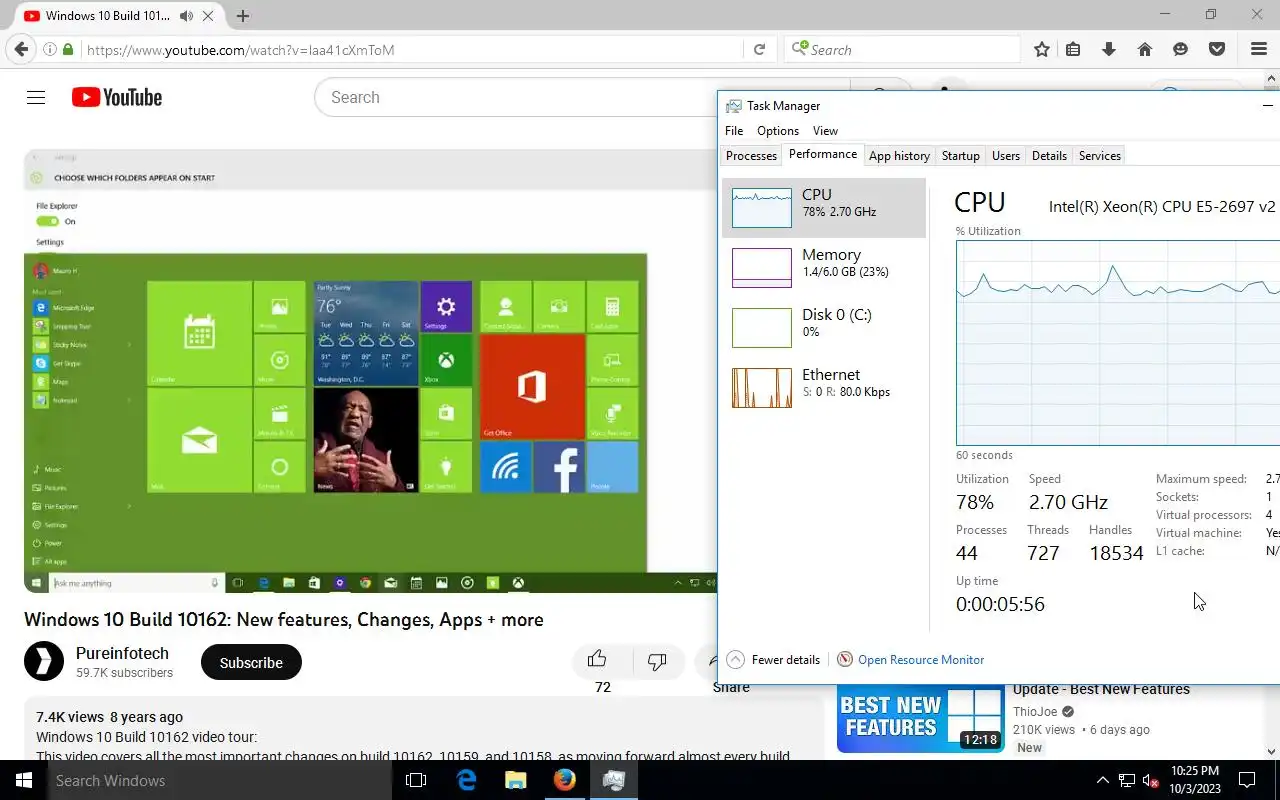Go to Firefox home page icon

(1145, 49)
